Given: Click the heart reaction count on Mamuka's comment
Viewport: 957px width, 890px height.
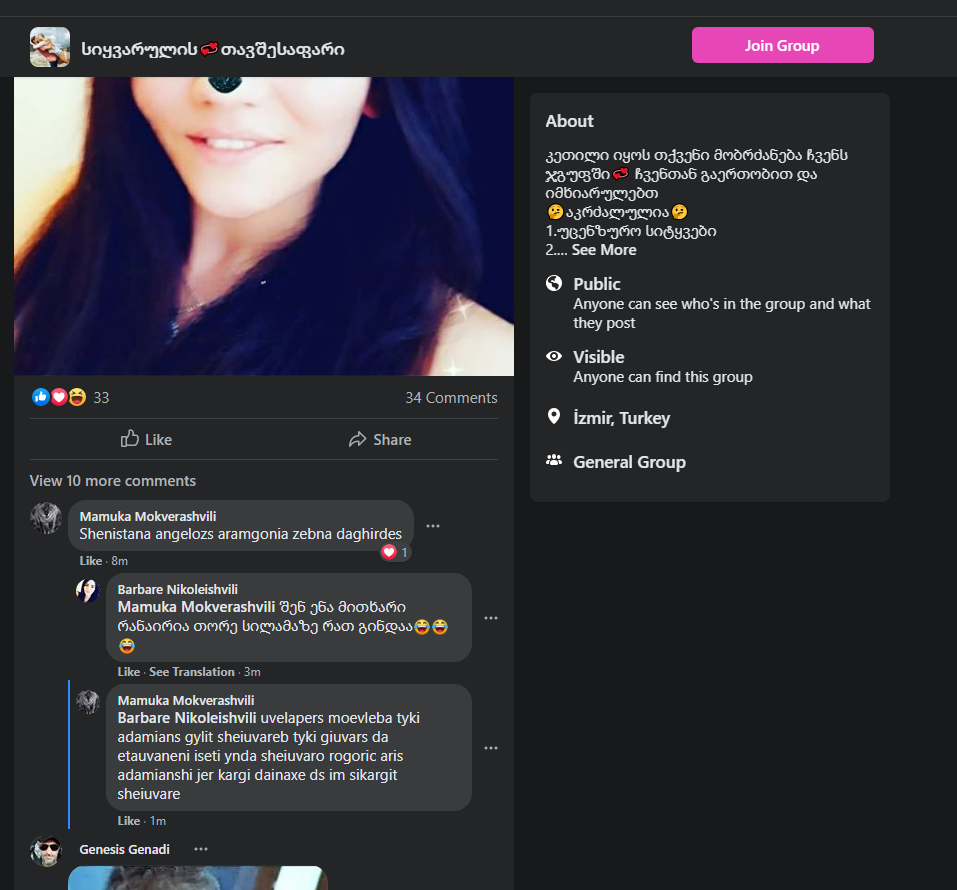Looking at the screenshot, I should click(x=394, y=551).
